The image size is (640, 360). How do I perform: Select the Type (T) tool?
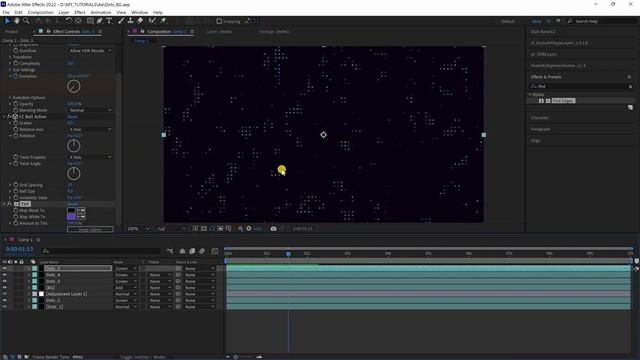point(109,21)
